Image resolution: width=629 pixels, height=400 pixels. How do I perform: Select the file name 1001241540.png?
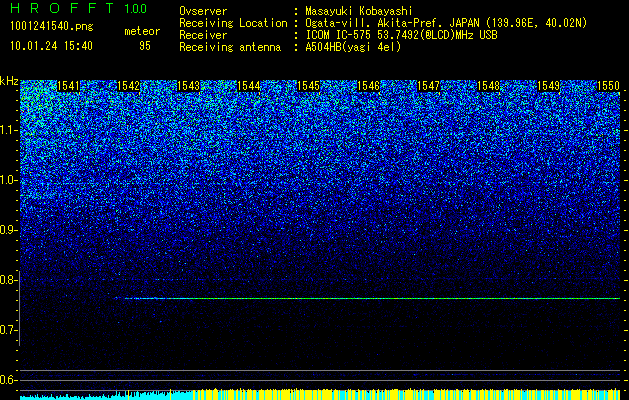(52, 27)
